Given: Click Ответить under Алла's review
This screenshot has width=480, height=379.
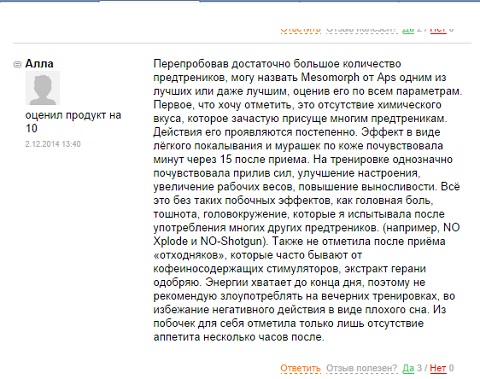Looking at the screenshot, I should [300, 368].
